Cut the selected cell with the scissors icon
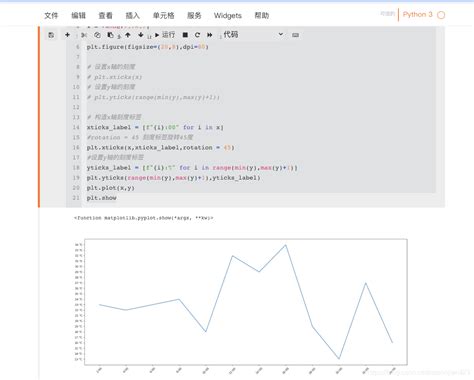The width and height of the screenshot is (474, 380). (84, 35)
